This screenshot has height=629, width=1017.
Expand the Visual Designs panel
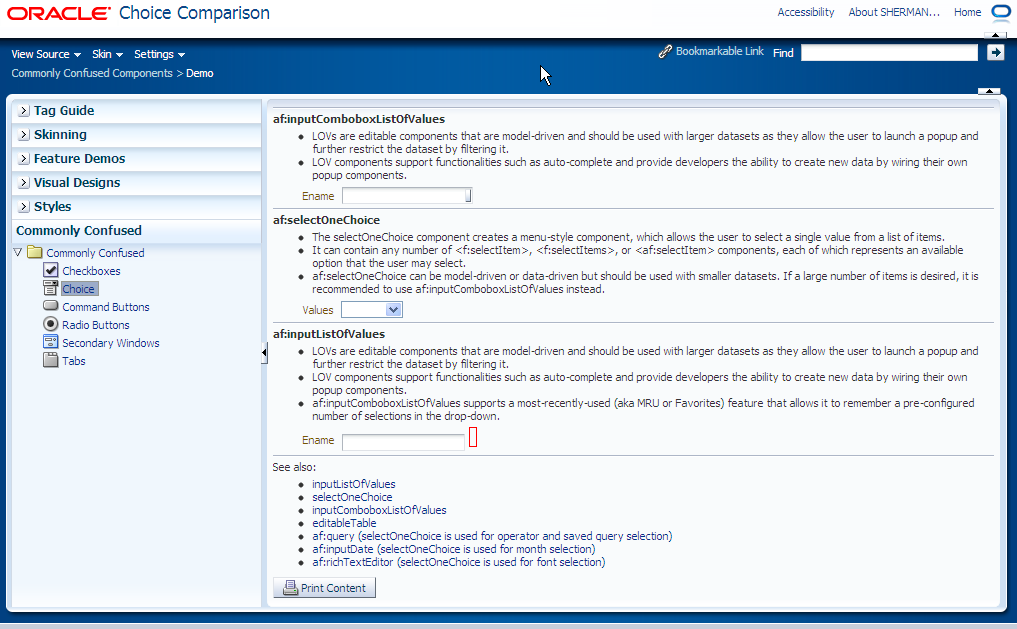[x=24, y=182]
